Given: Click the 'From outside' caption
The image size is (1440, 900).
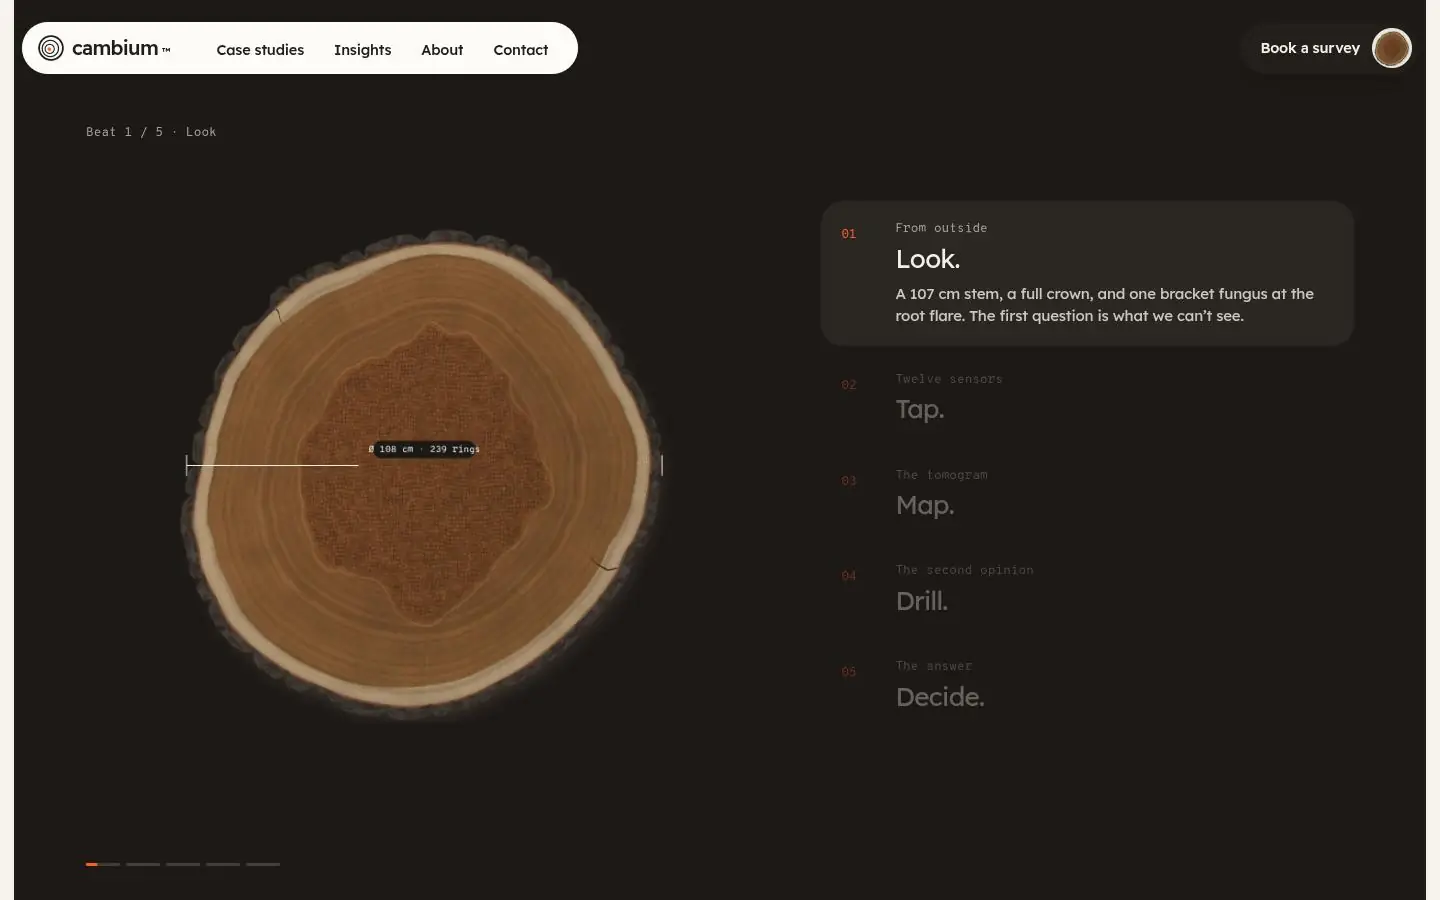Looking at the screenshot, I should (941, 228).
